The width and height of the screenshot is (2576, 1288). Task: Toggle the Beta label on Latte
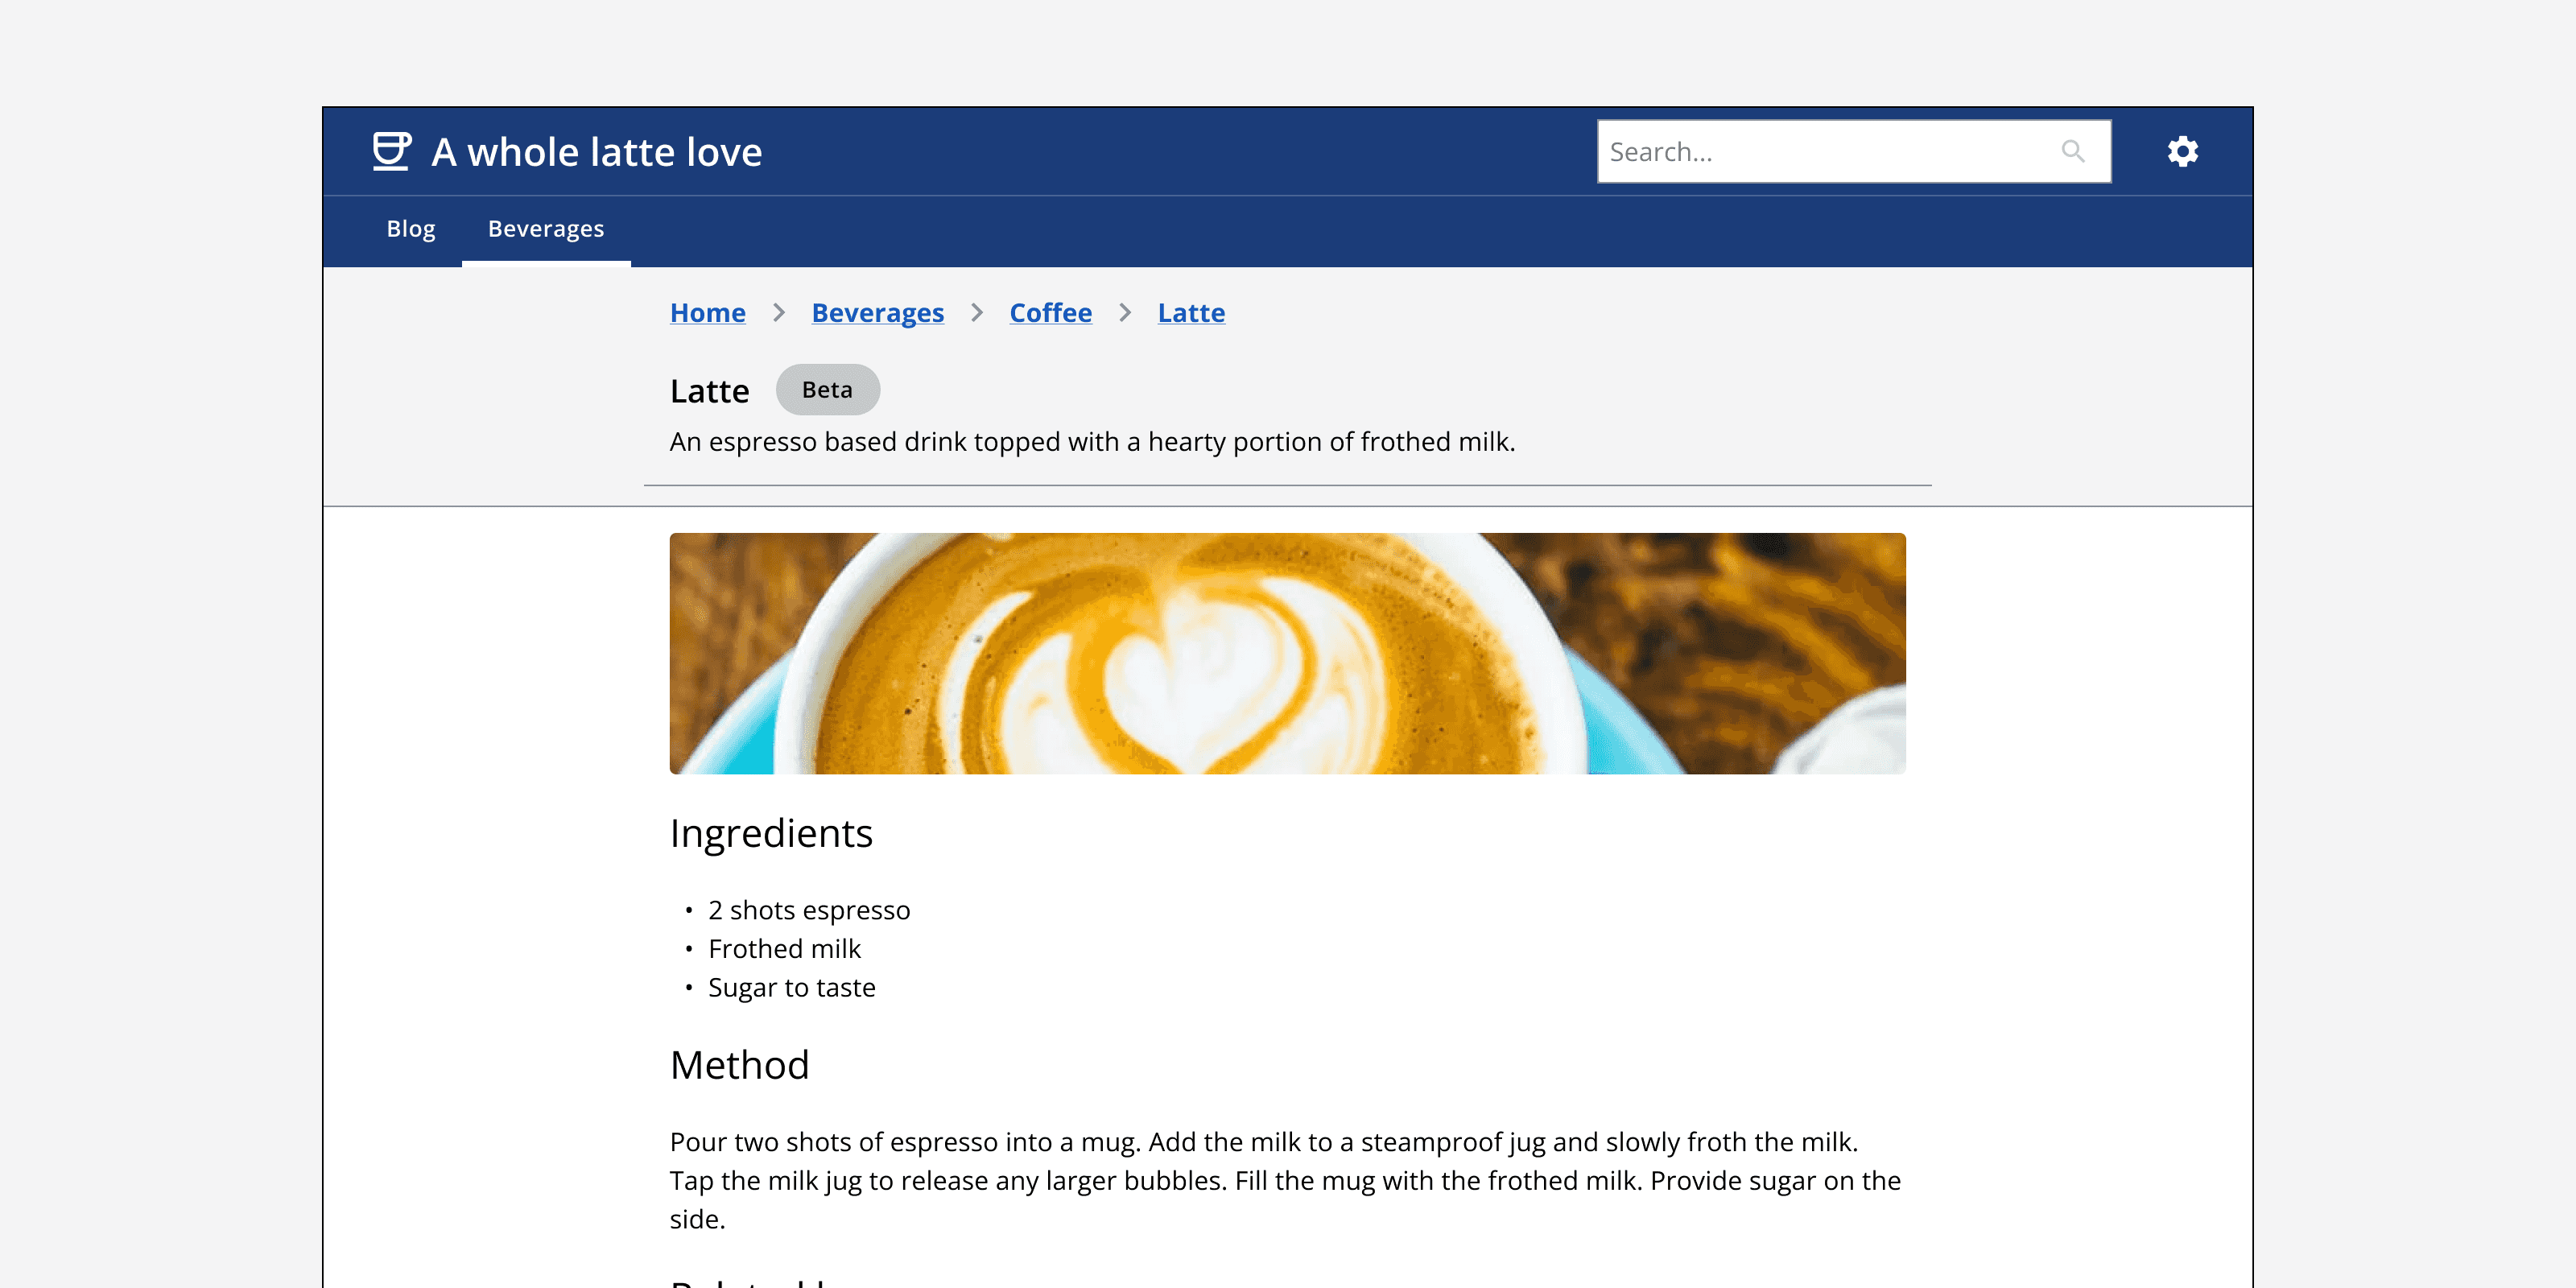827,390
